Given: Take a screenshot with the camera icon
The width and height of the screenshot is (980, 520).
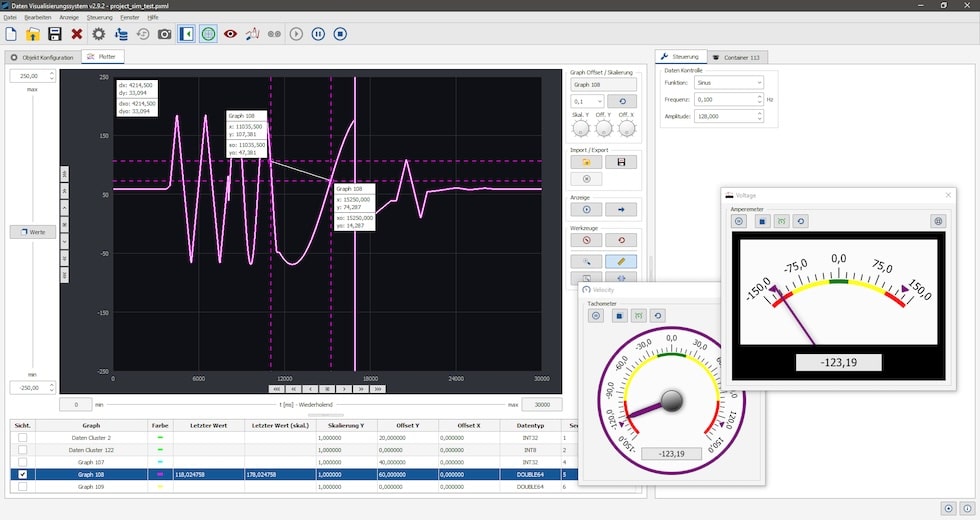Looking at the screenshot, I should (165, 34).
